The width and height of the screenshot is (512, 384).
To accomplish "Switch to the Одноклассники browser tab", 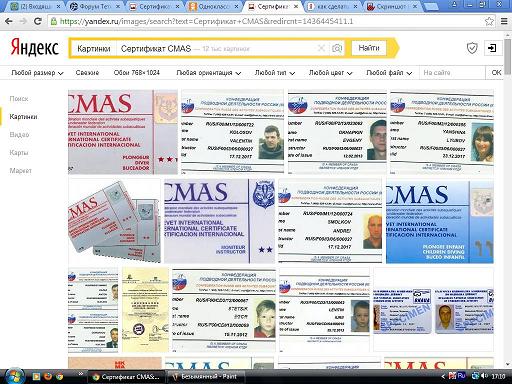I will pyautogui.click(x=214, y=6).
